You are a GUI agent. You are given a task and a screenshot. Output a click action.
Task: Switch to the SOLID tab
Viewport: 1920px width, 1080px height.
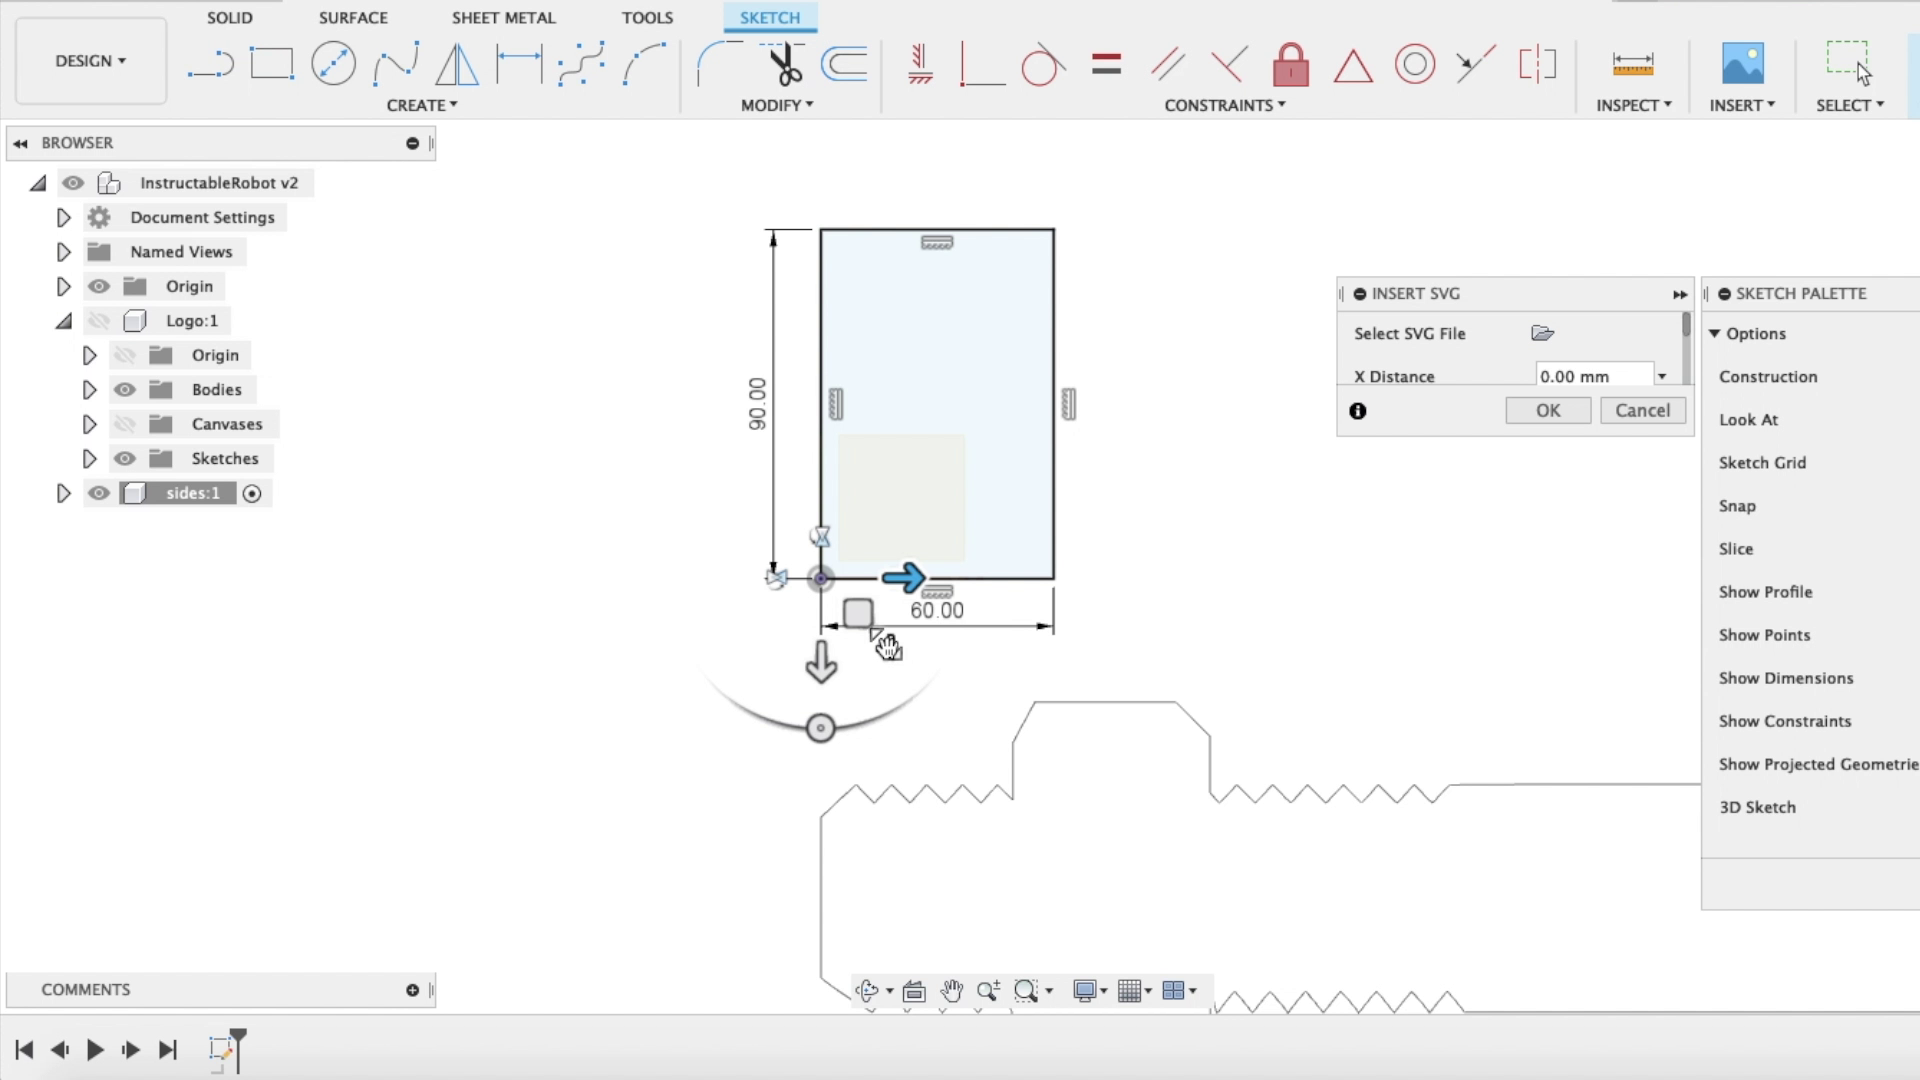(229, 17)
